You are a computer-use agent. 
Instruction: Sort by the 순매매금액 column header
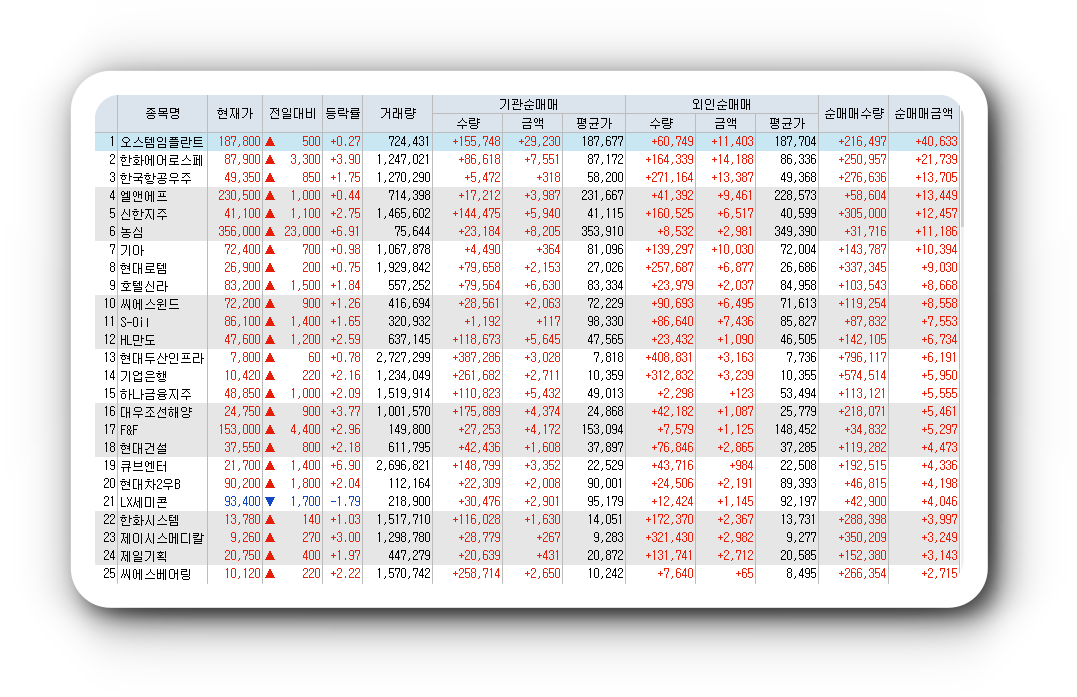(923, 113)
